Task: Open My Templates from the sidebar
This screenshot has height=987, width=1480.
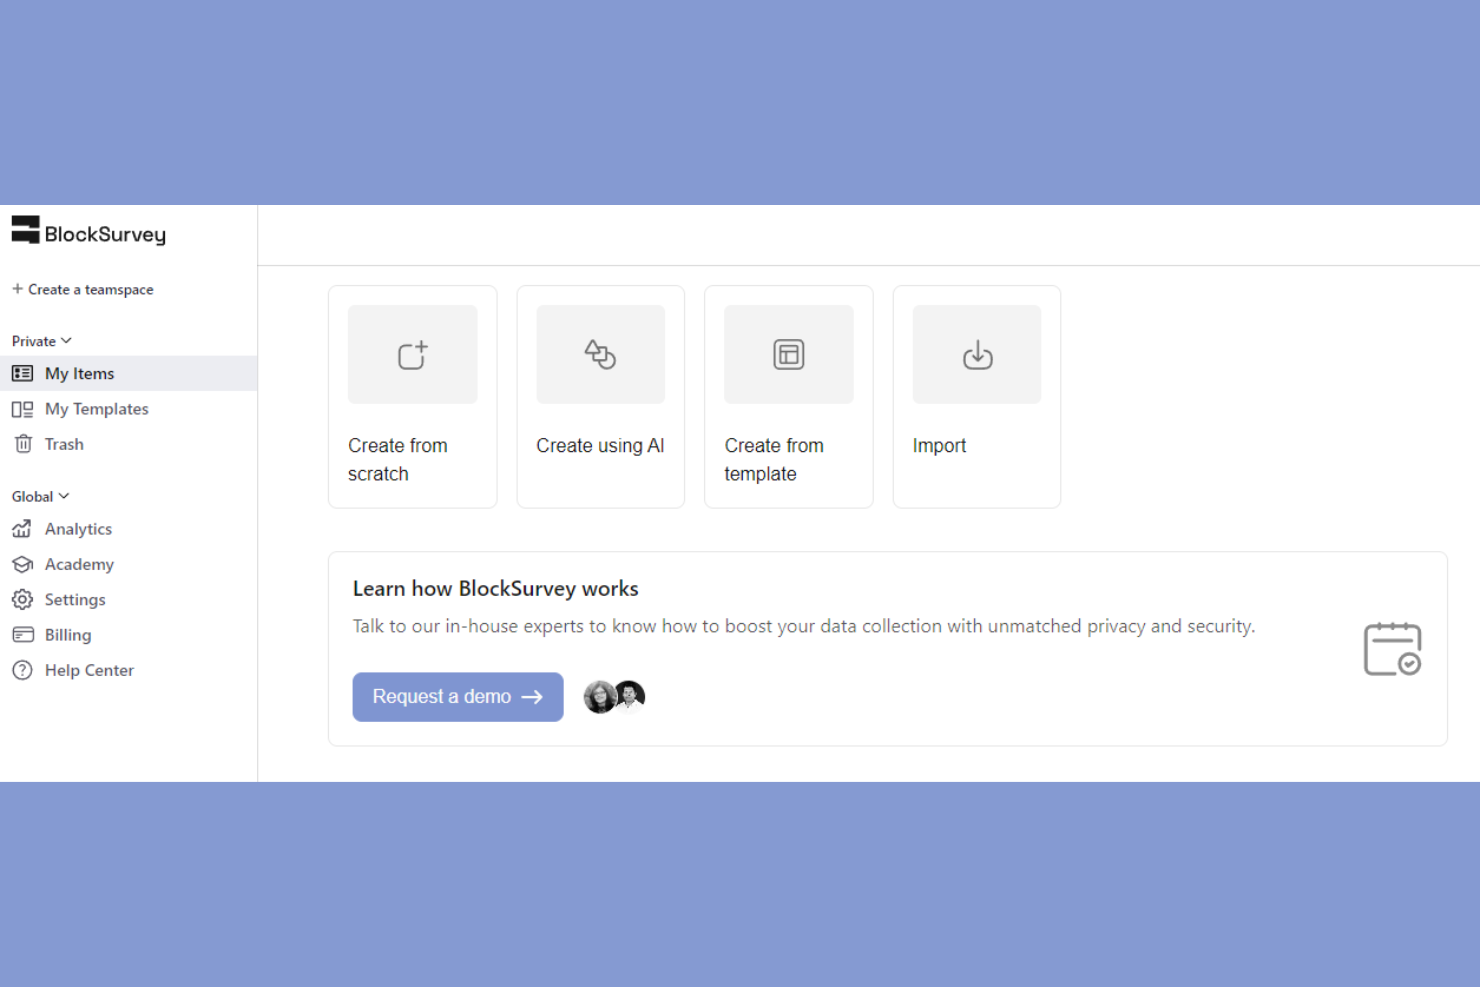Action: pyautogui.click(x=95, y=408)
